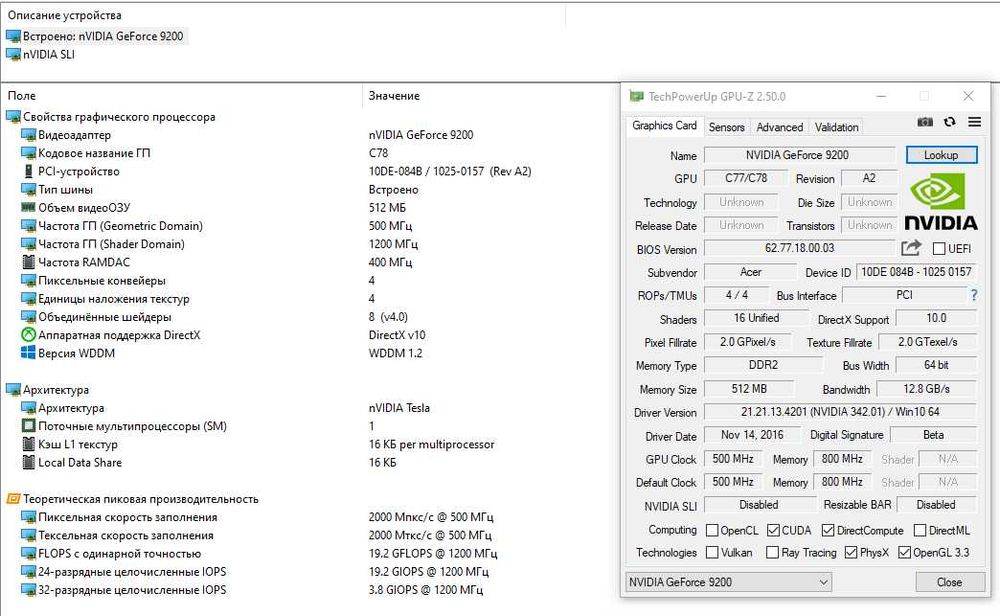The height and width of the screenshot is (616, 1000).
Task: Toggle the PhysX checkbox
Action: pos(850,552)
